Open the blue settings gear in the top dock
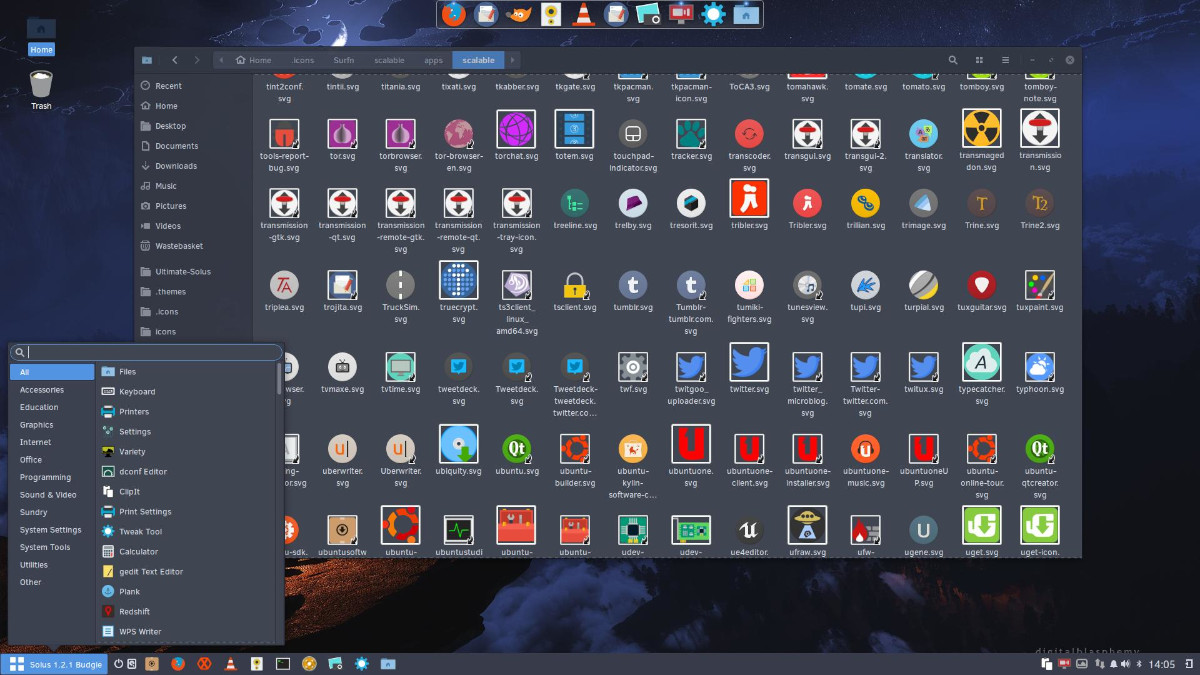Image resolution: width=1200 pixels, height=675 pixels. 714,14
